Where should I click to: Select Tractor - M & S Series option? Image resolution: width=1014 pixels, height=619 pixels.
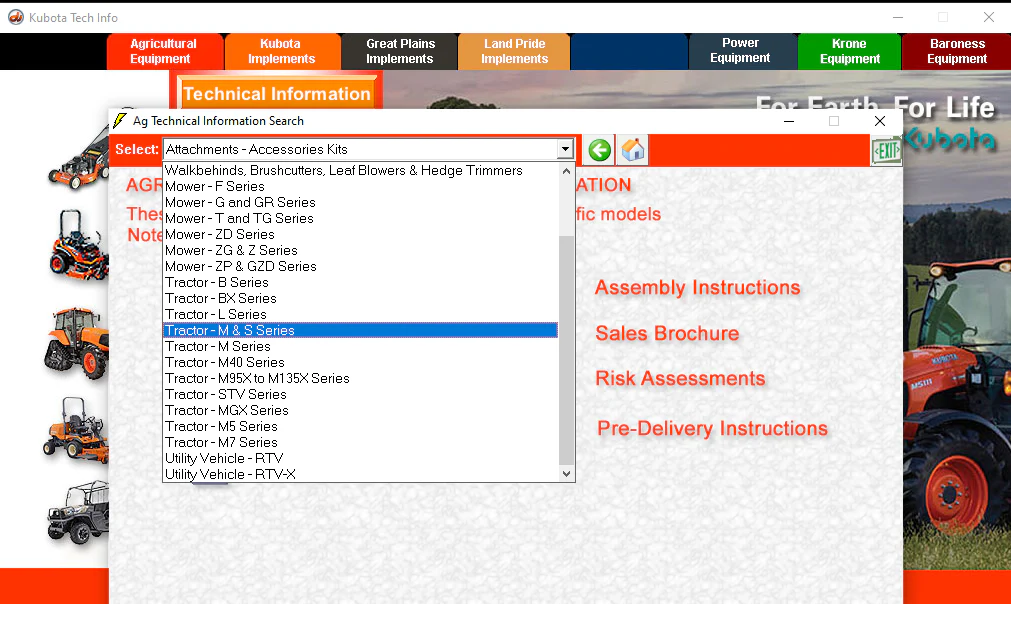click(360, 330)
